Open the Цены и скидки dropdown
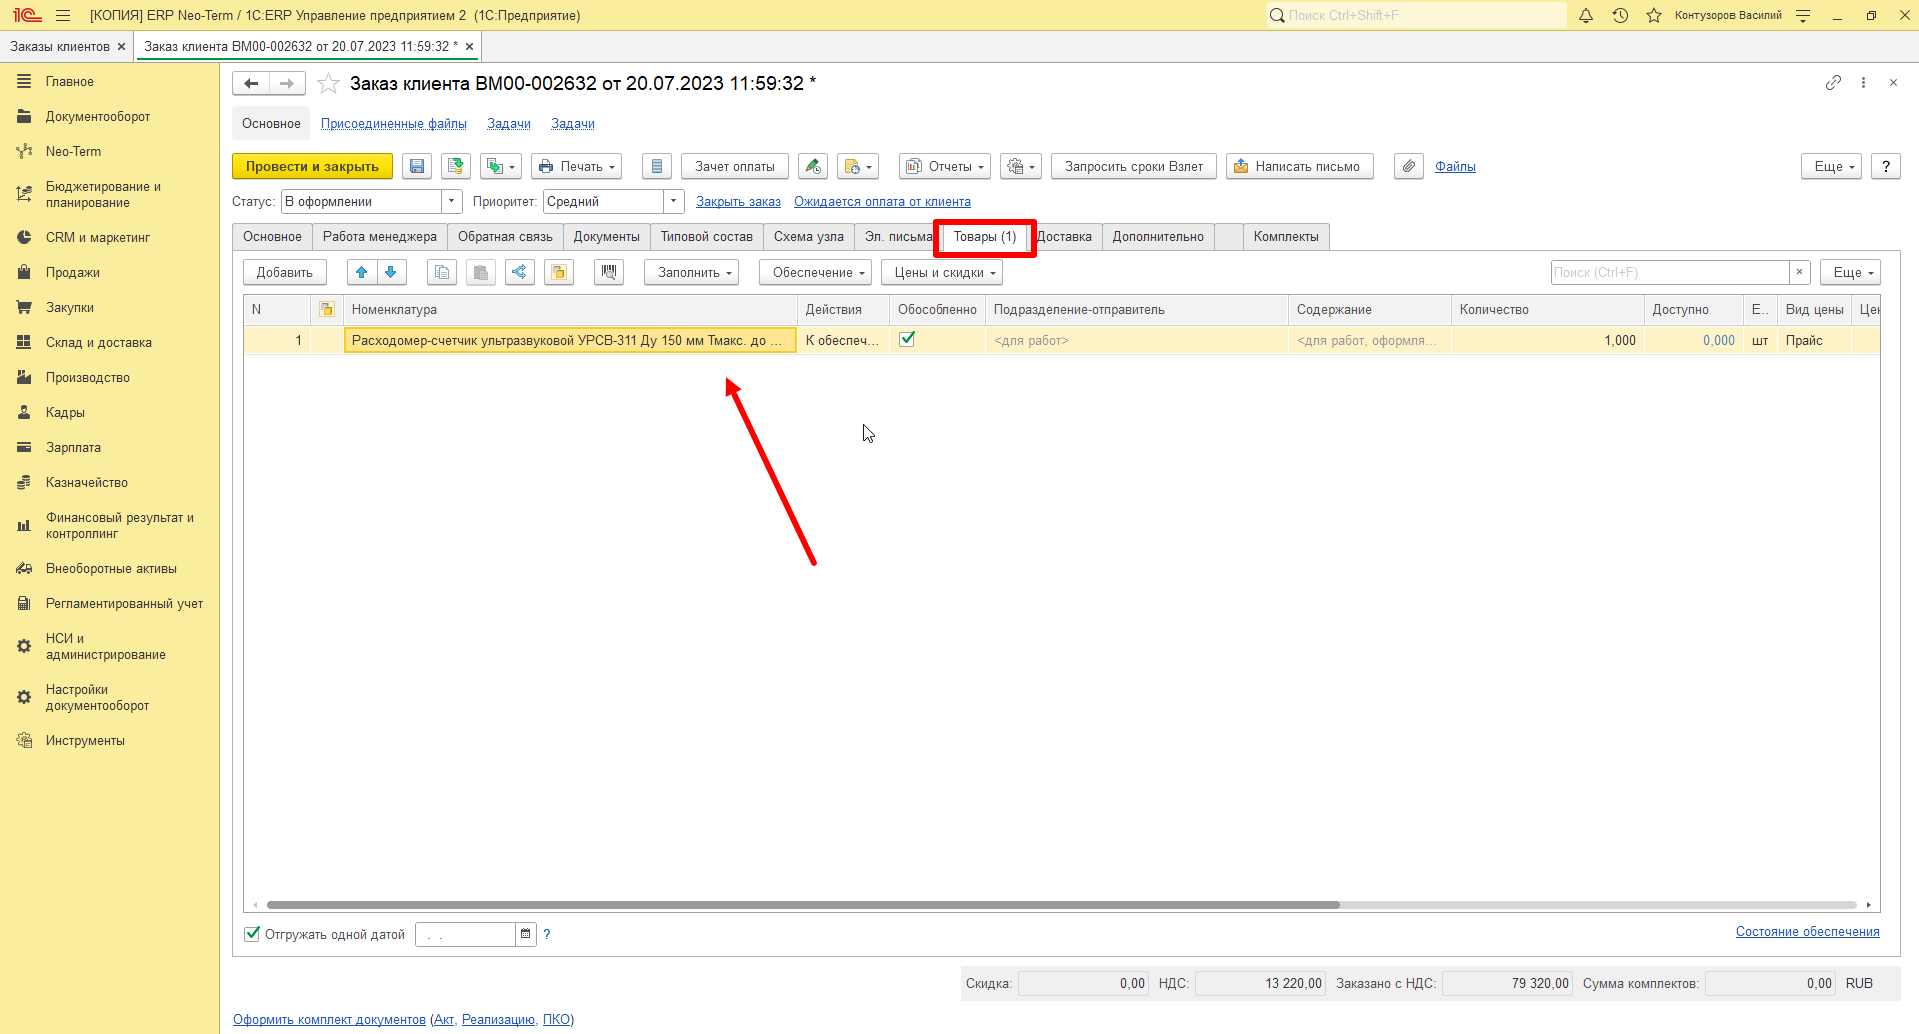The width and height of the screenshot is (1919, 1034). (x=941, y=272)
